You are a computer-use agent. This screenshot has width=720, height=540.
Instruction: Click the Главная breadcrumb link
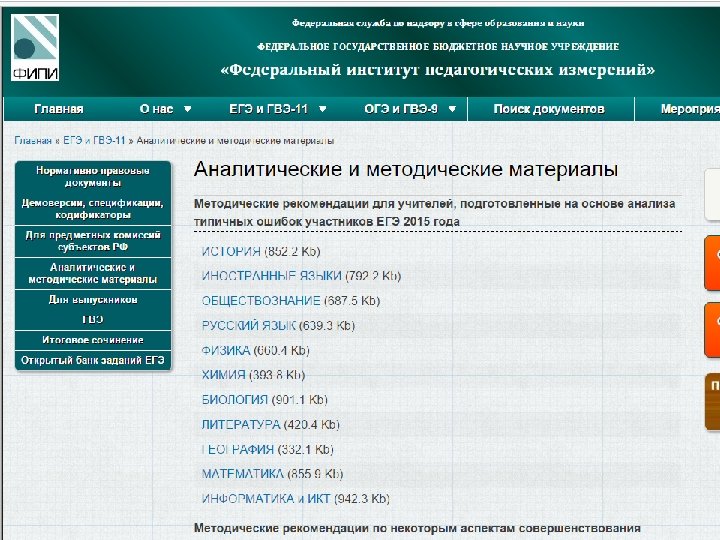coord(33,141)
